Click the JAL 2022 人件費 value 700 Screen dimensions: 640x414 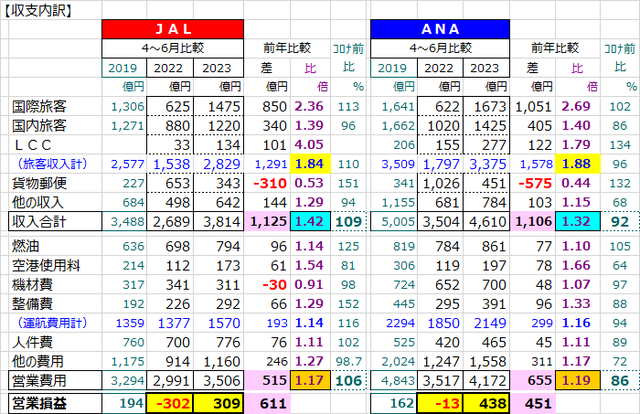pos(178,342)
